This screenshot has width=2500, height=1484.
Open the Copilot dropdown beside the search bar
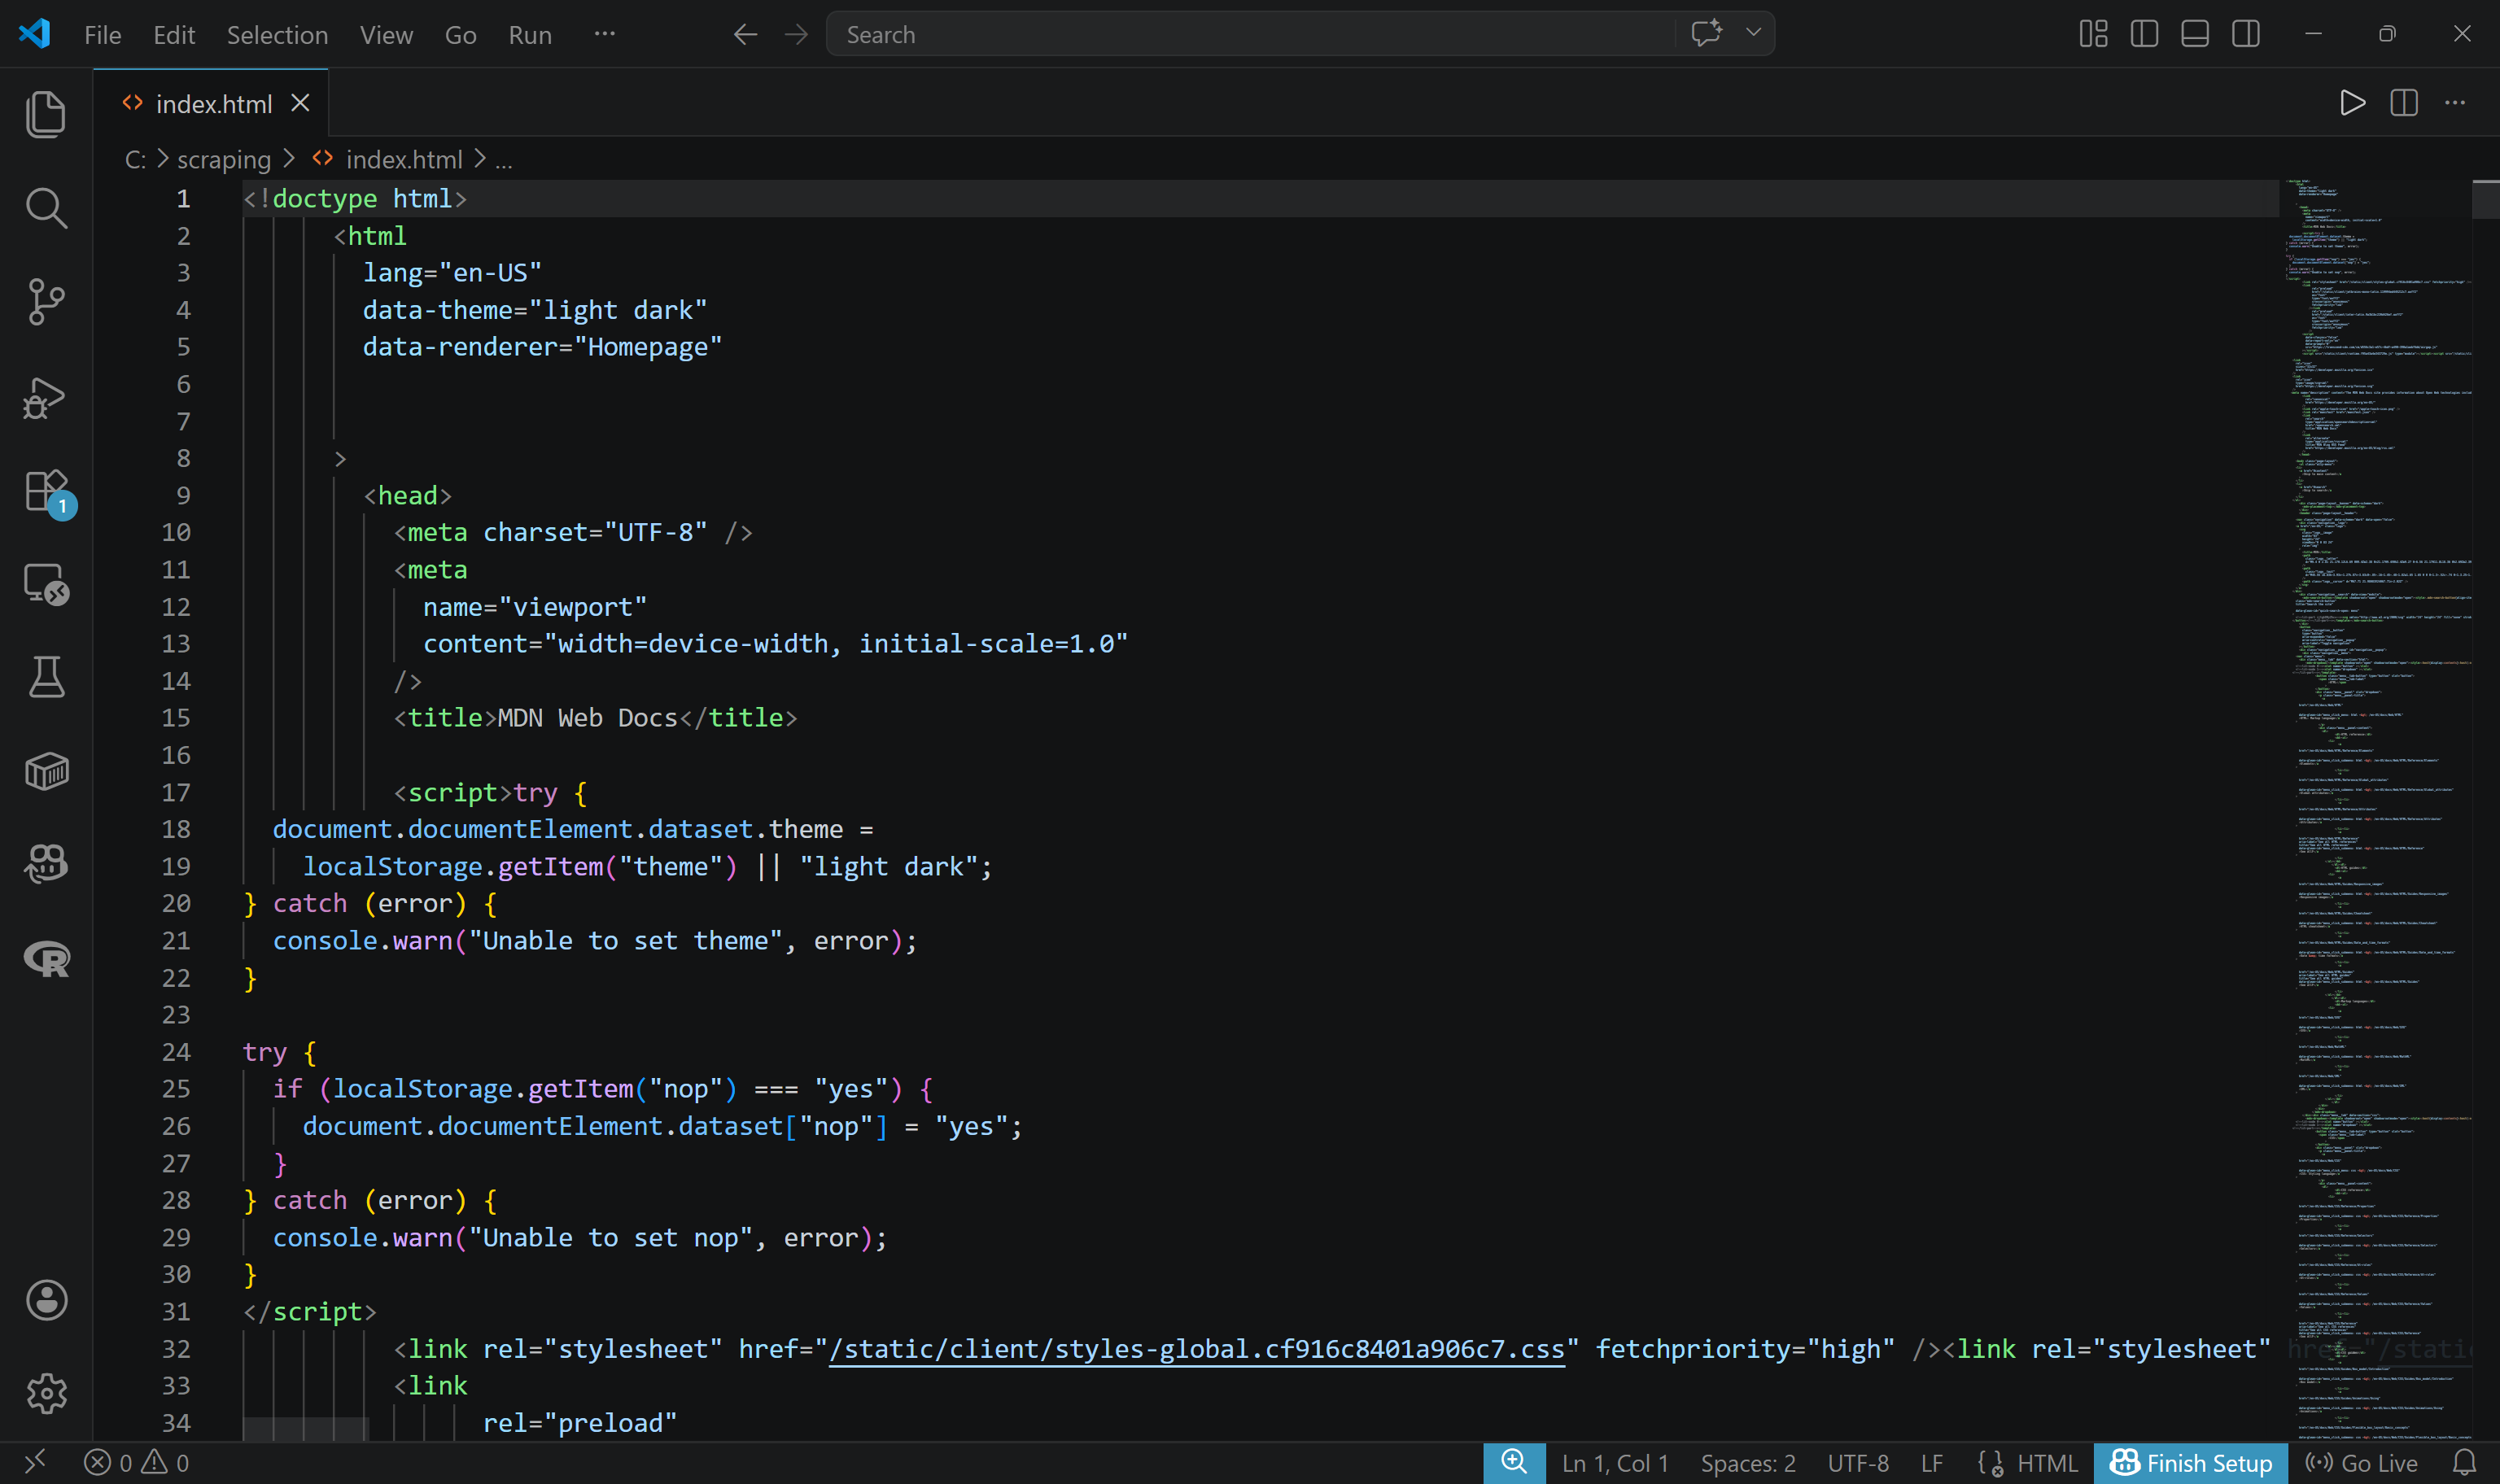tap(1753, 33)
